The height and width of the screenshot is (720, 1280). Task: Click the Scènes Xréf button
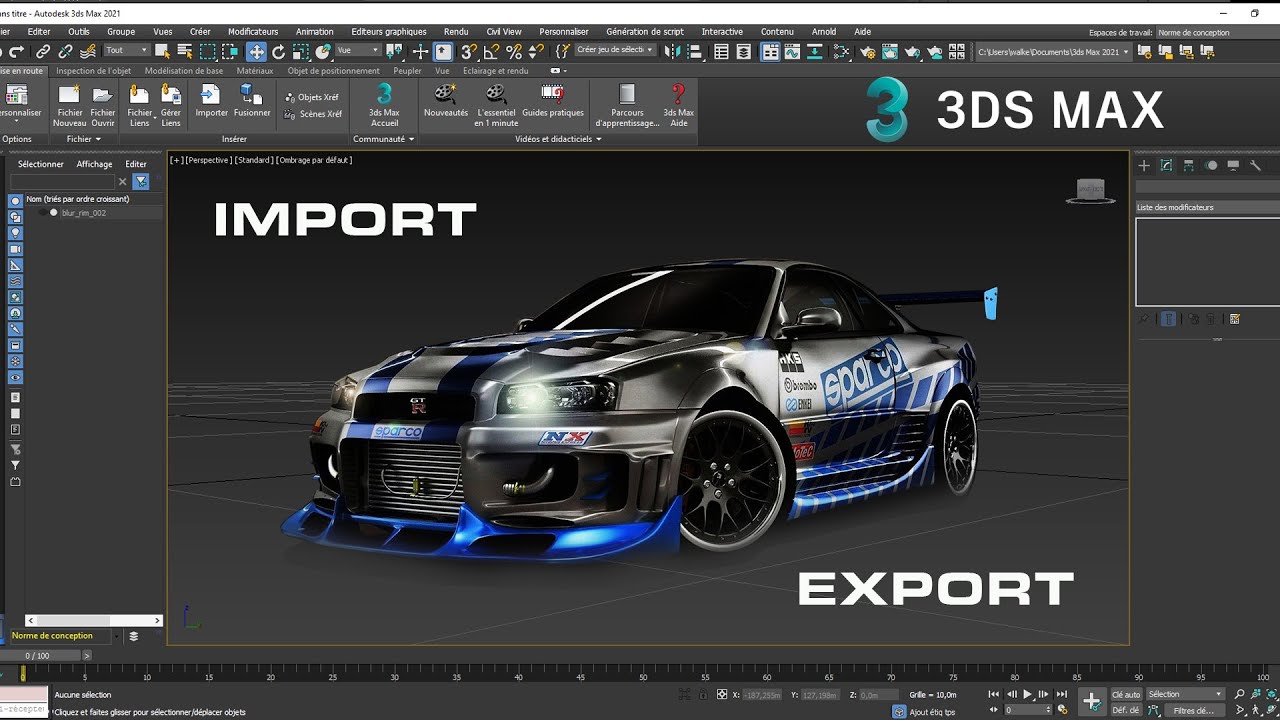[x=314, y=114]
